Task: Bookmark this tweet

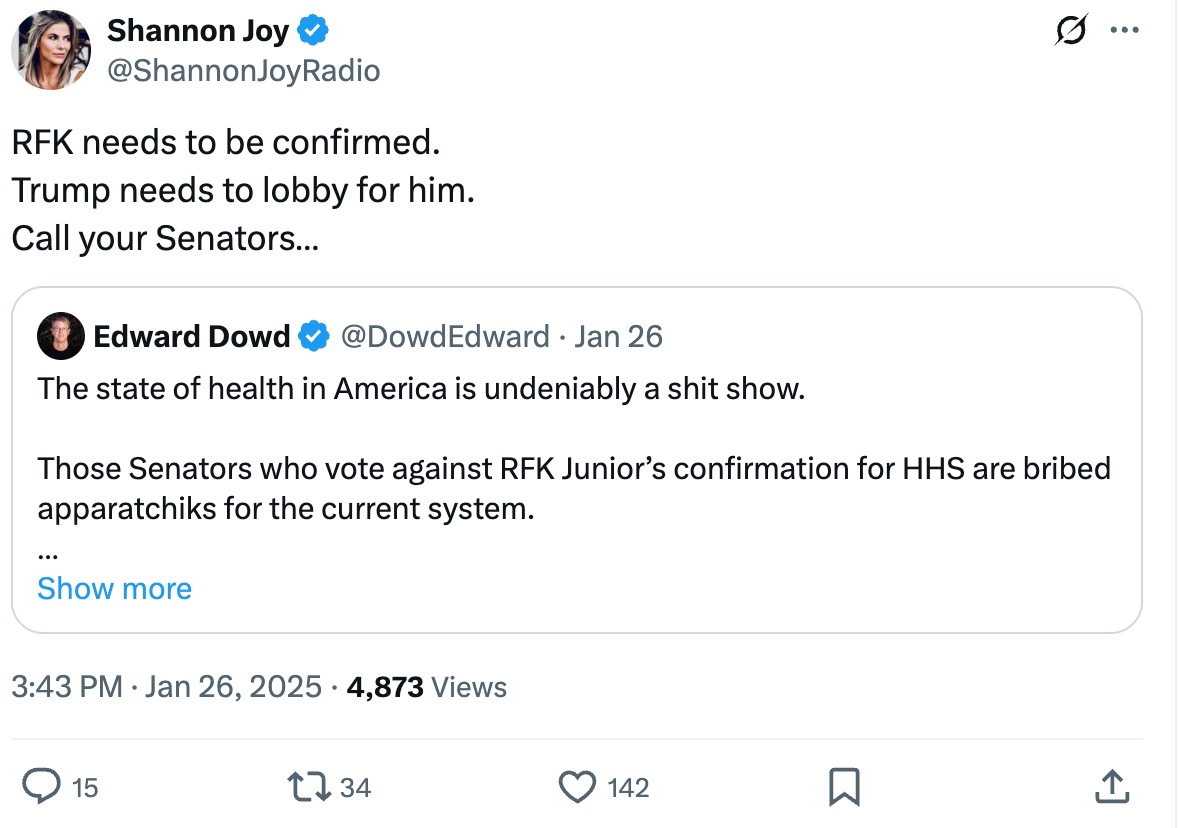Action: point(844,788)
